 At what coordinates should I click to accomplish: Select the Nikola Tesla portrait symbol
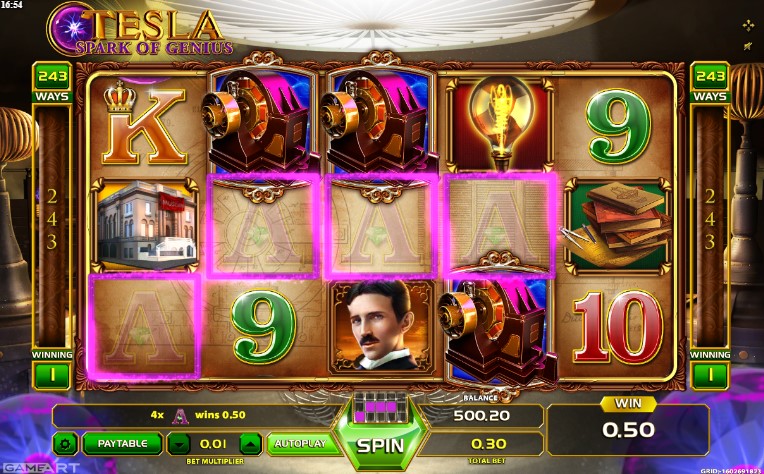381,327
